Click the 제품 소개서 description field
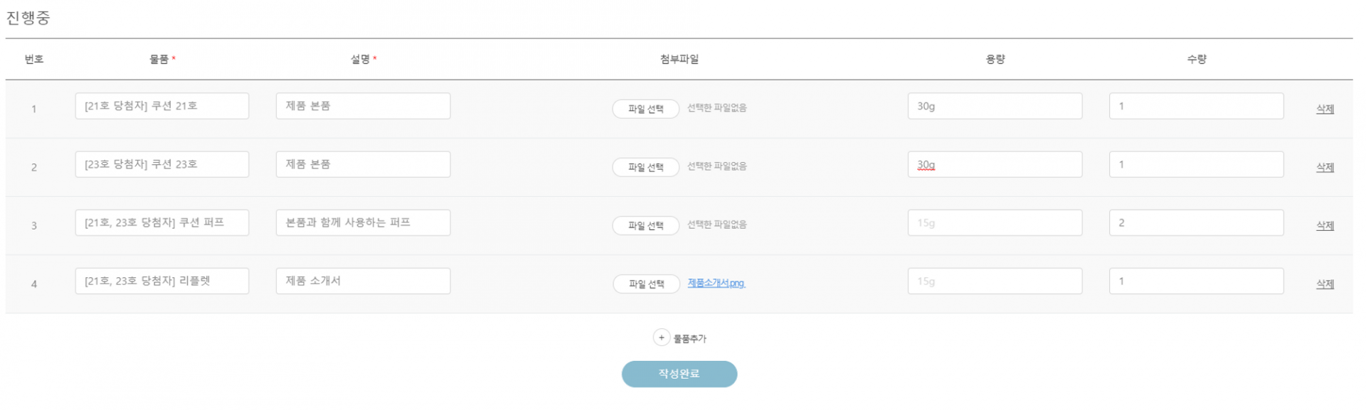 tap(363, 281)
